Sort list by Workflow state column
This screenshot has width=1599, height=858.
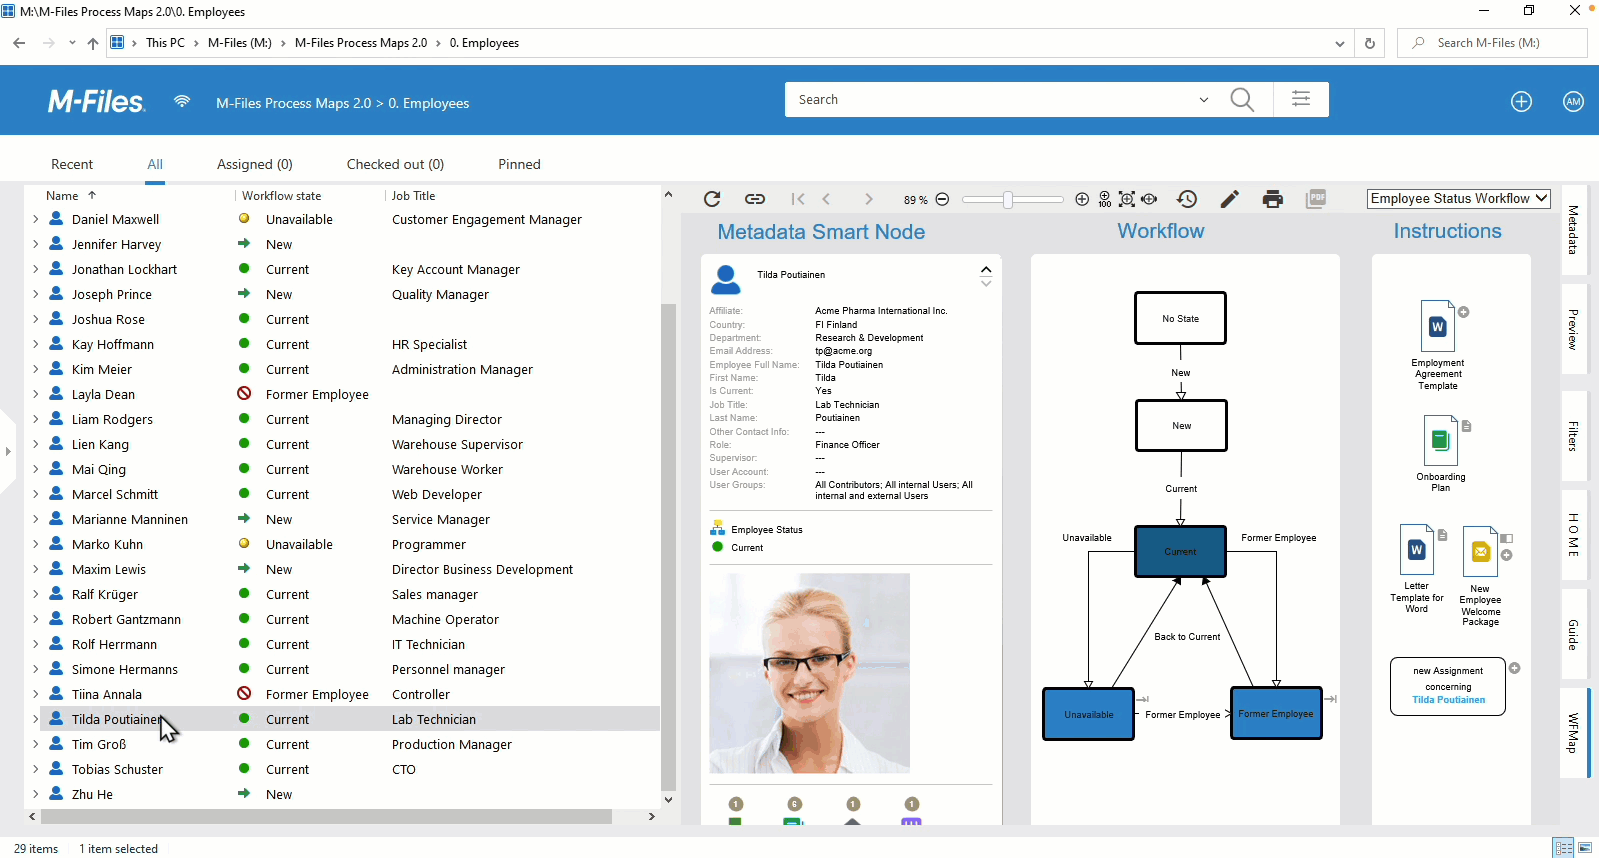(281, 196)
